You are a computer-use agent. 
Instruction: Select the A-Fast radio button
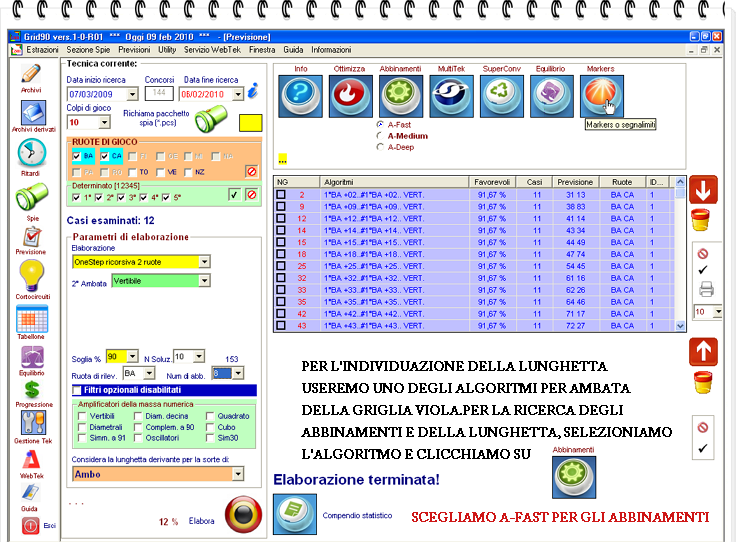380,125
